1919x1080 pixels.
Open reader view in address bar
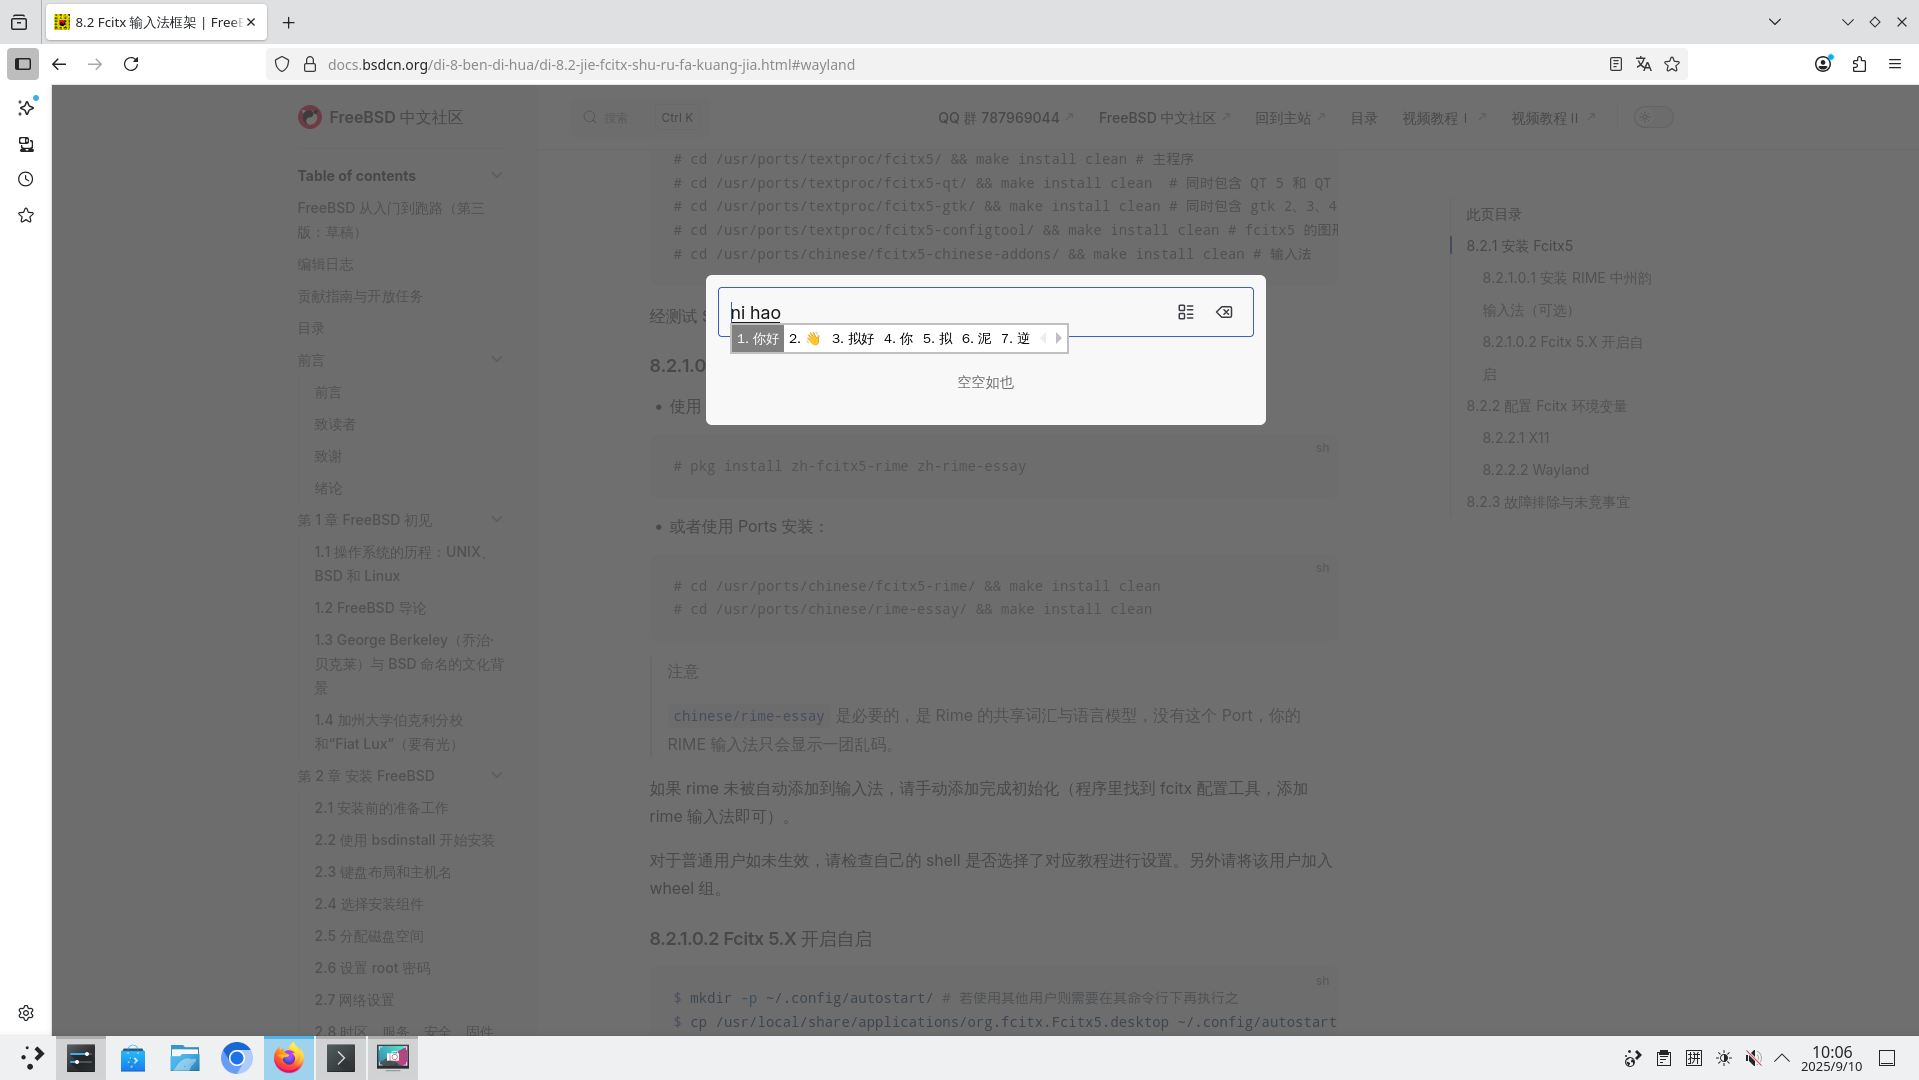pos(1615,64)
